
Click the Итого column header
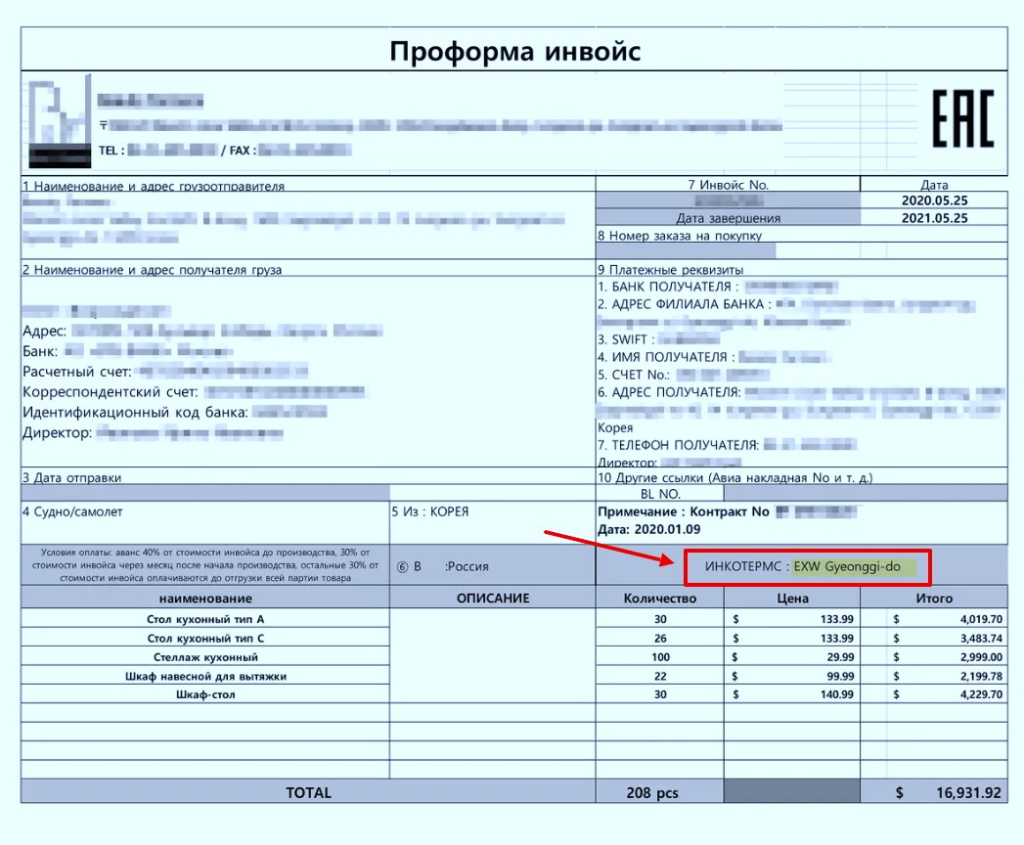(933, 598)
